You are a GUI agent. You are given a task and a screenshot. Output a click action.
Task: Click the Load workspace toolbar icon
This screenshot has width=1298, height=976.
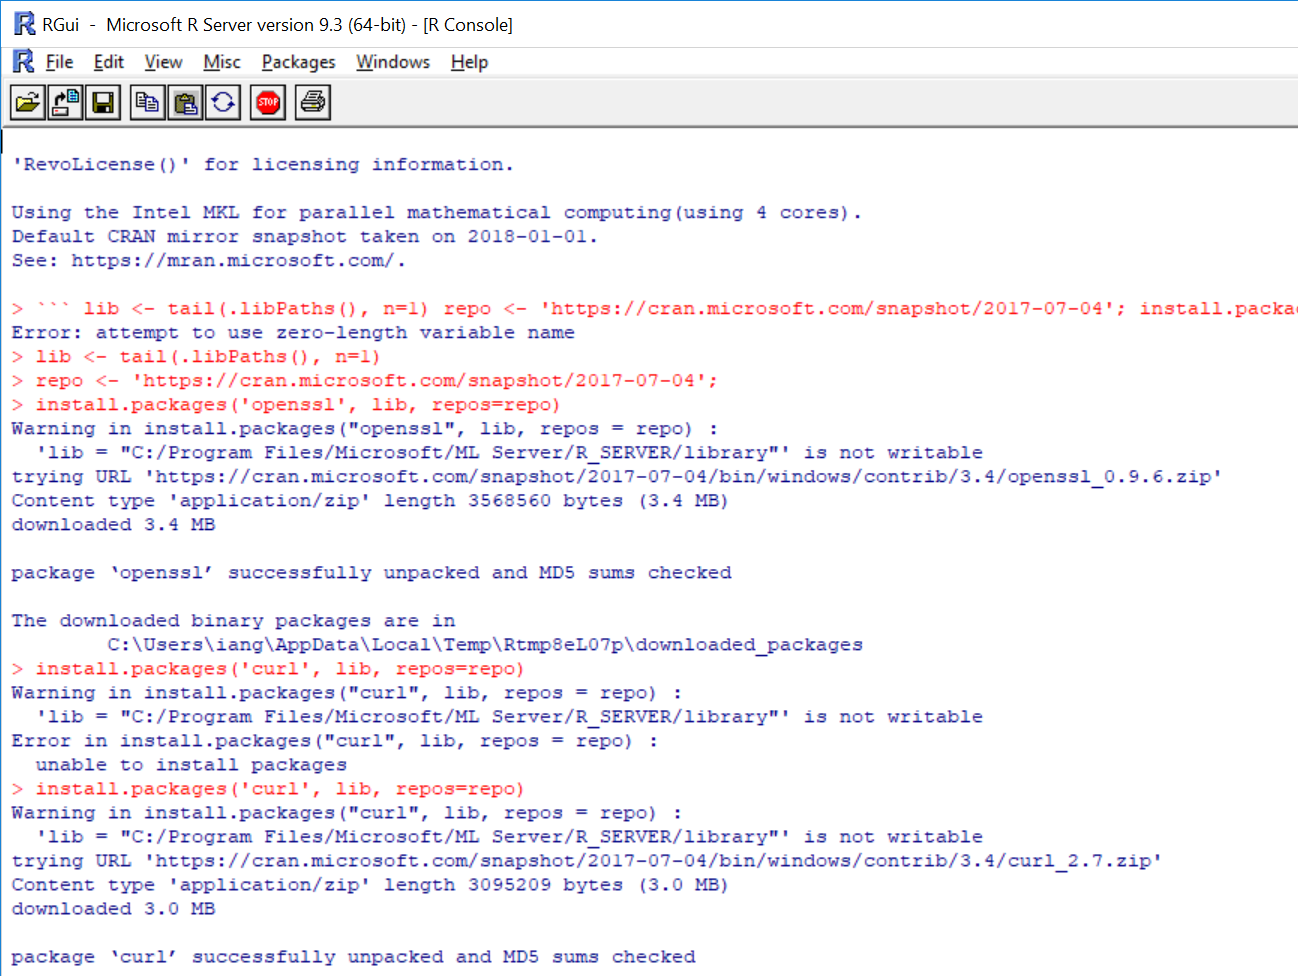pyautogui.click(x=66, y=102)
